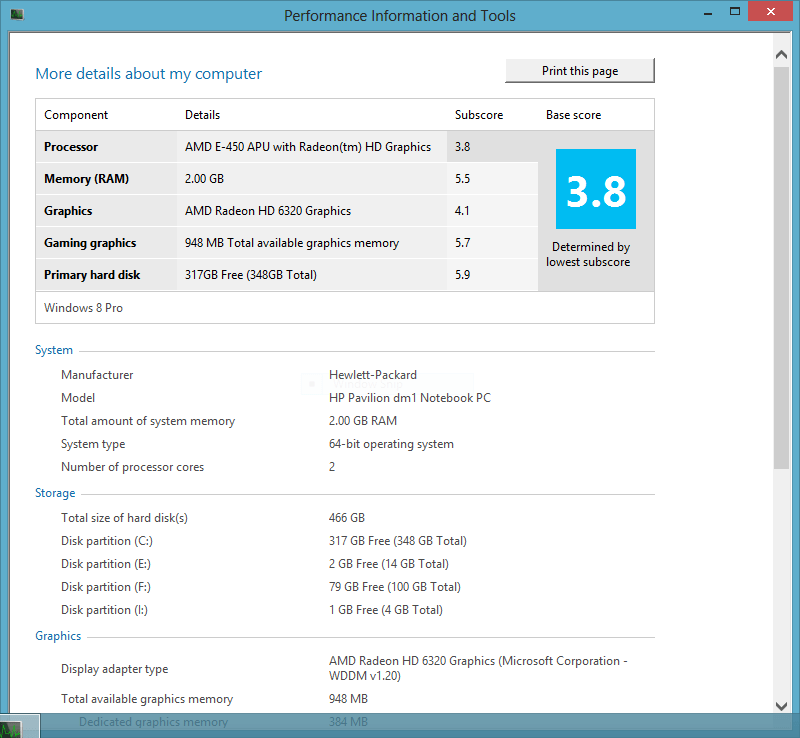Click the Number of processor cores label
This screenshot has width=800, height=738.
point(132,467)
